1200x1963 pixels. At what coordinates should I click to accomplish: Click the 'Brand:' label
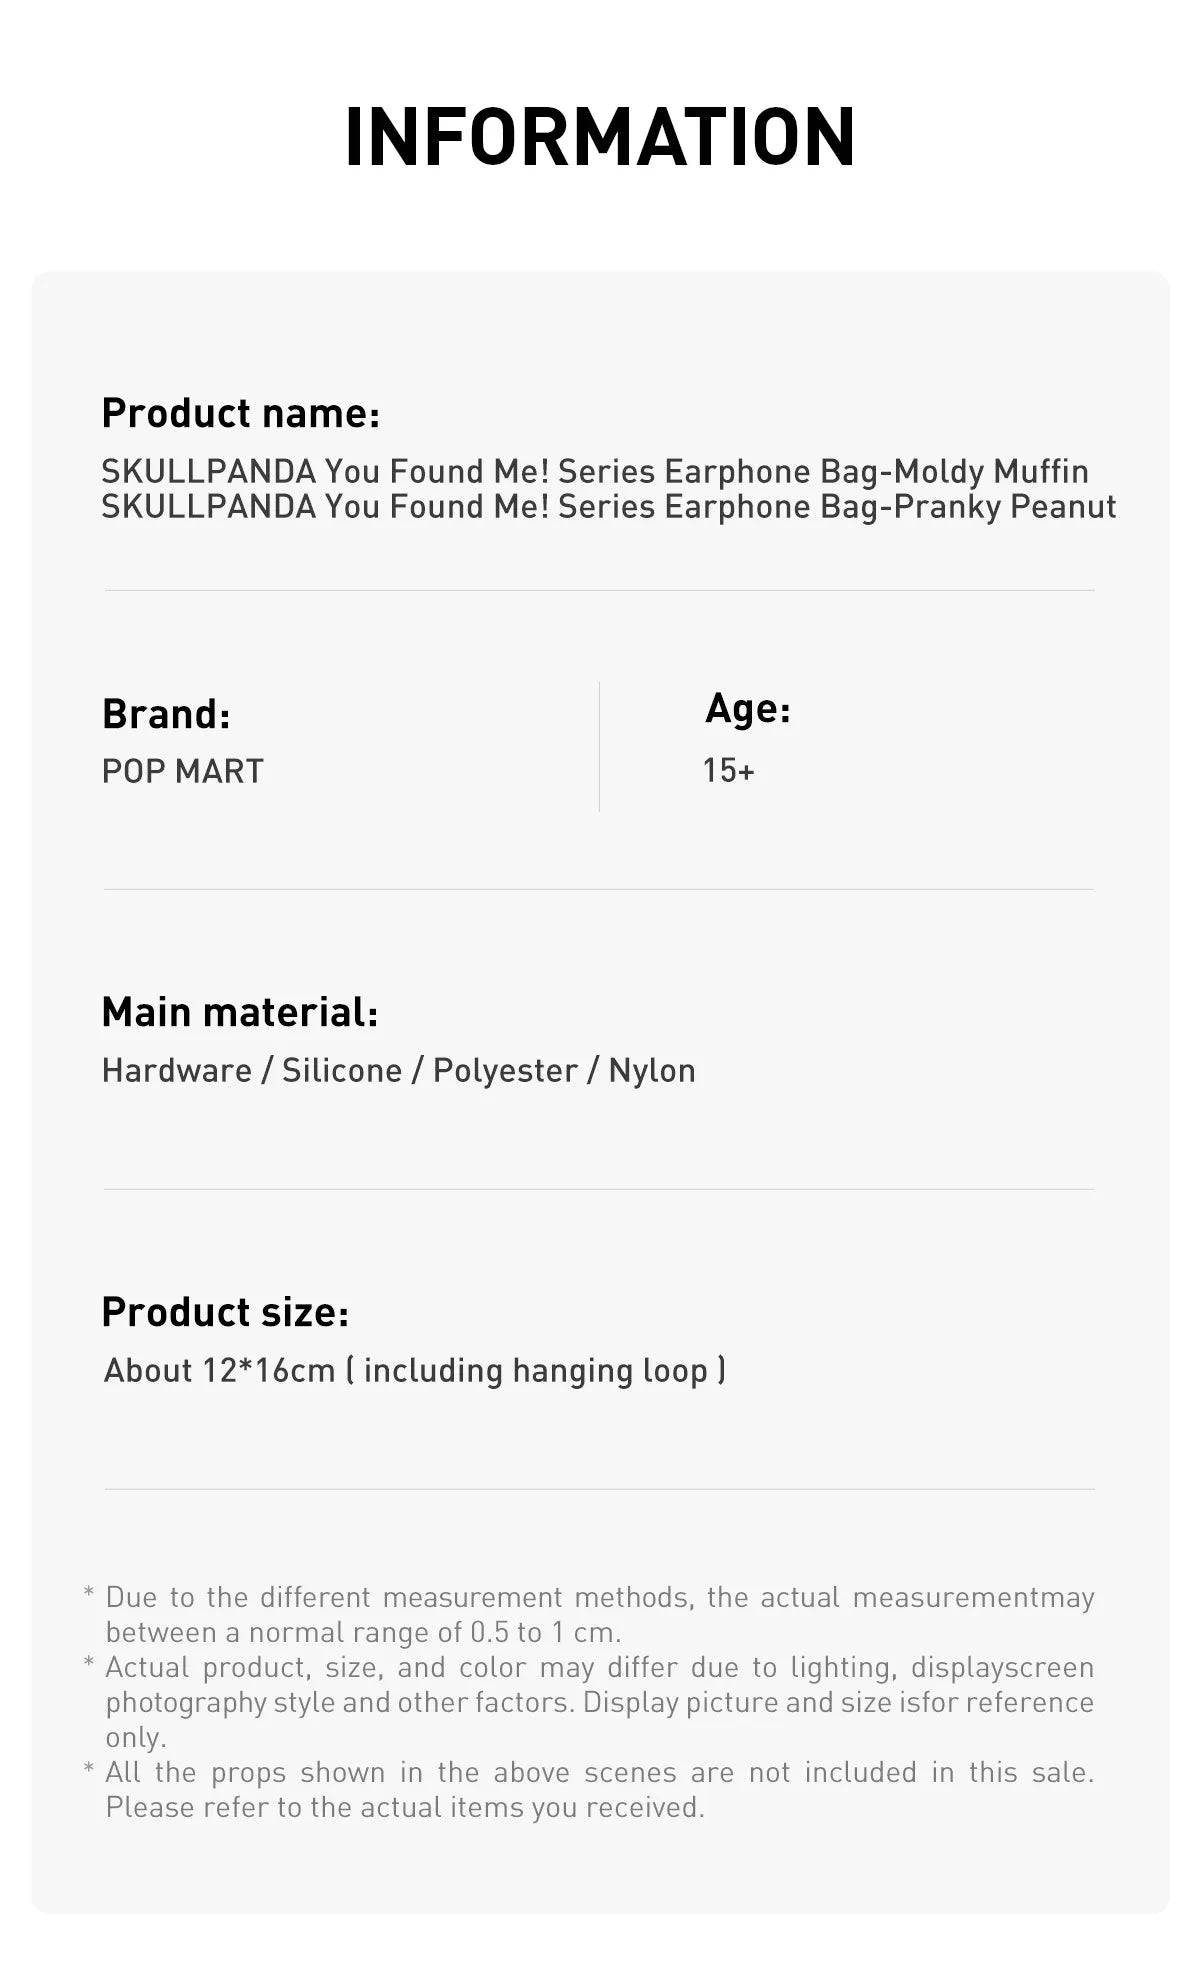click(x=166, y=714)
